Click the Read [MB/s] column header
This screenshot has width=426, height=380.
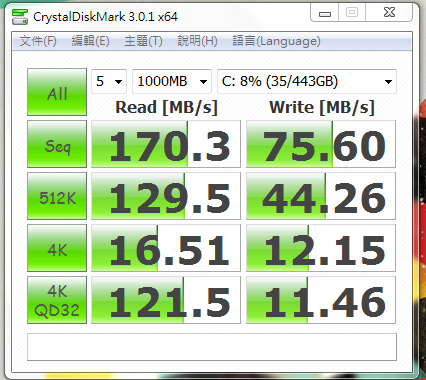pyautogui.click(x=166, y=108)
